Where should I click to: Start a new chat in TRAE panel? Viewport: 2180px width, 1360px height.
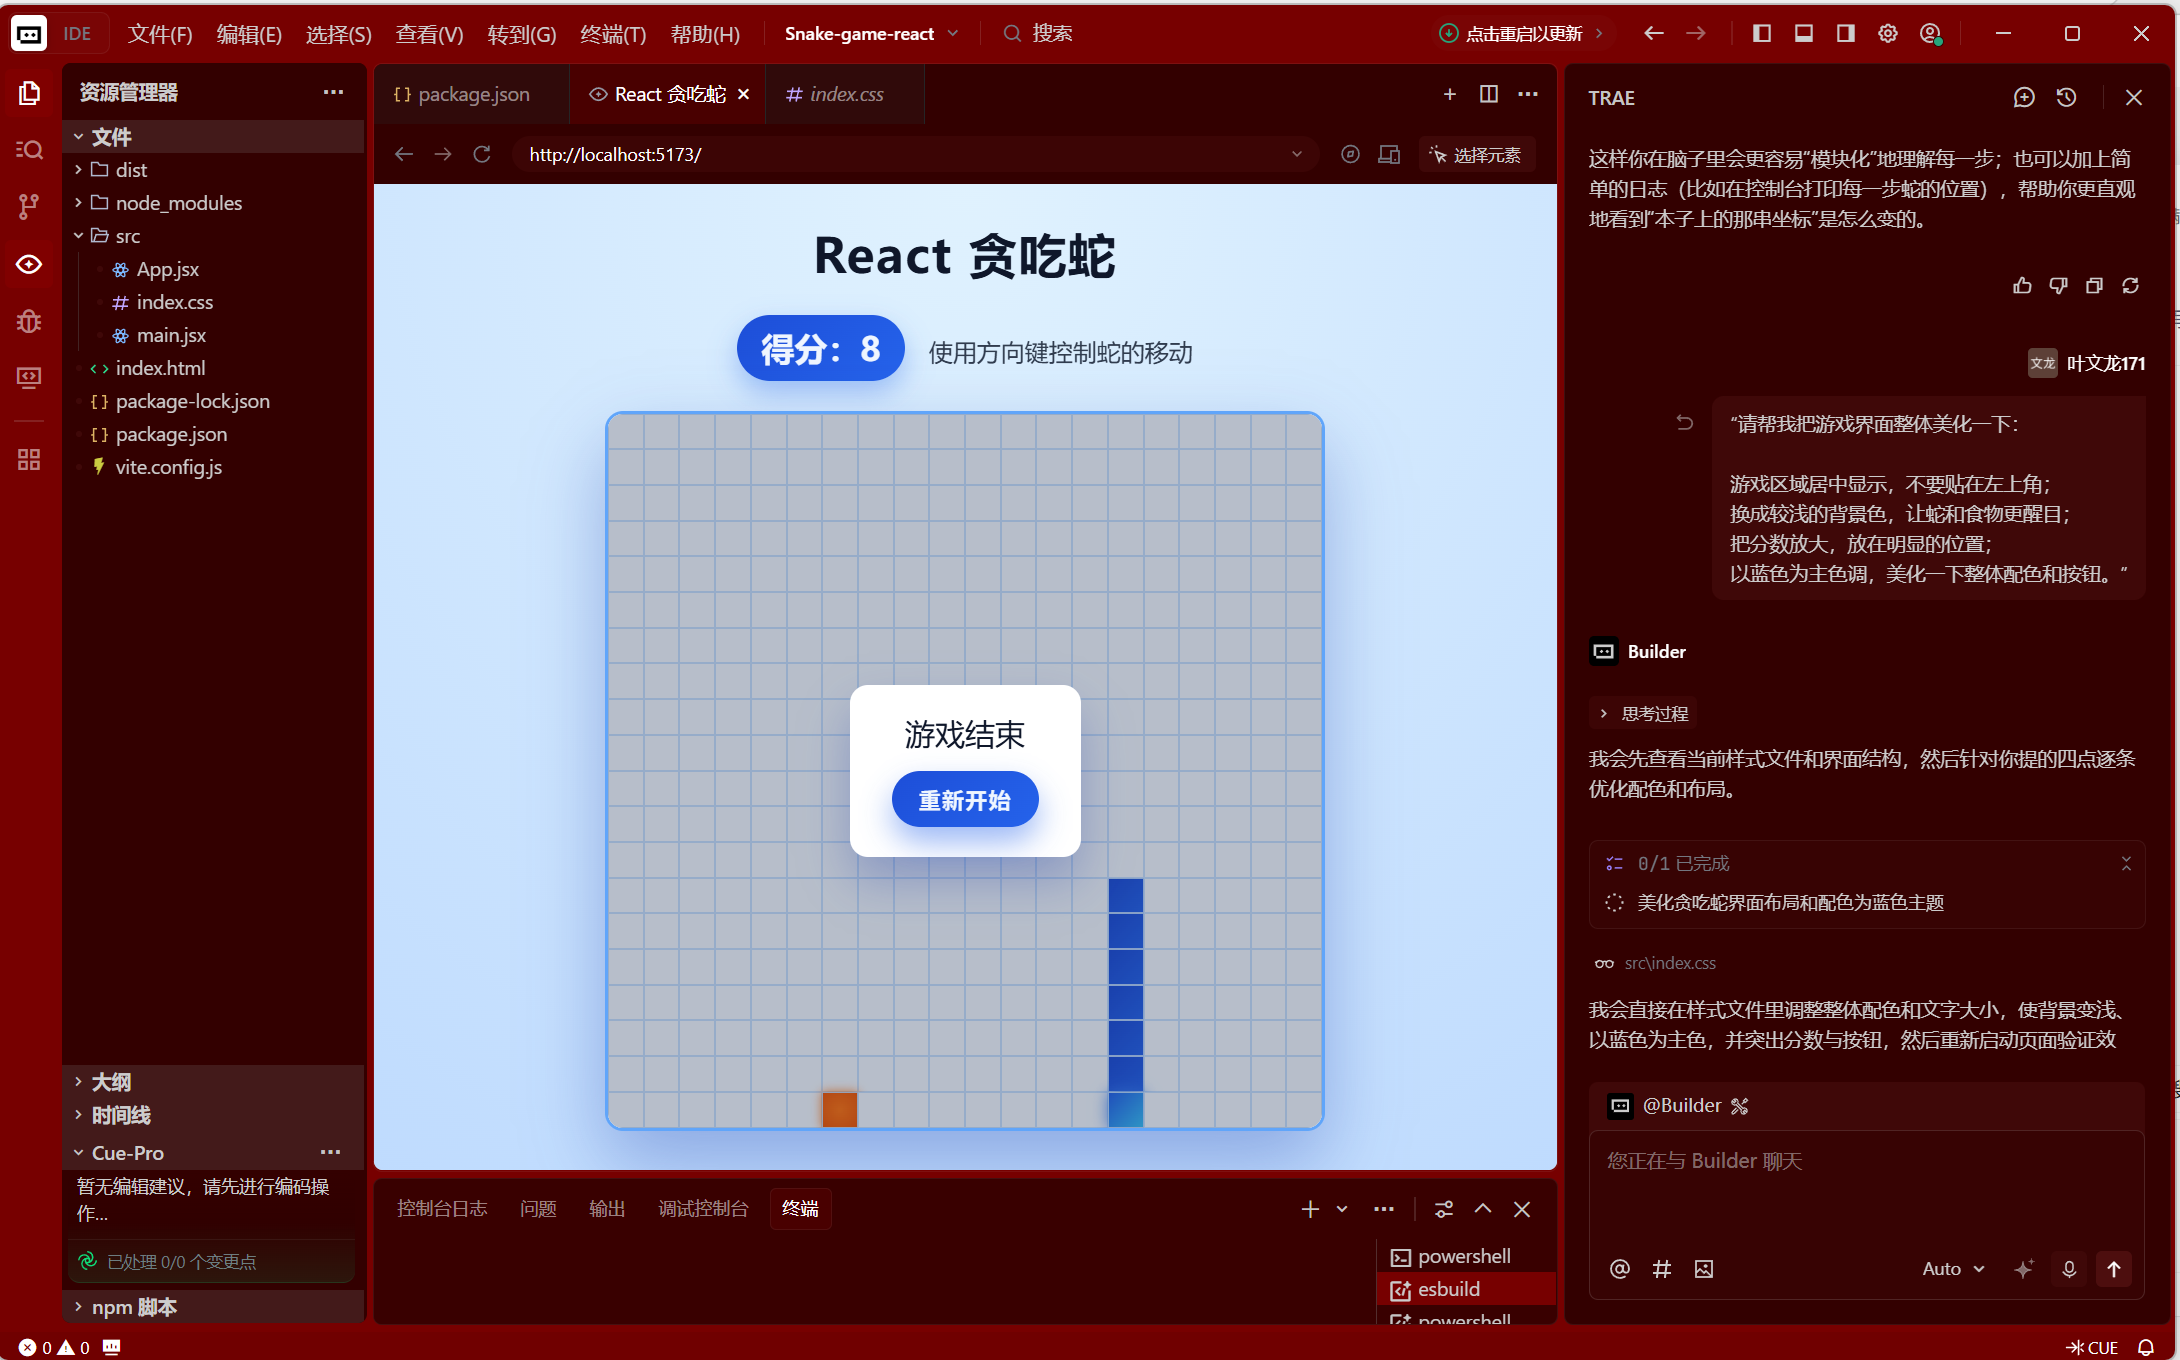[x=2024, y=97]
